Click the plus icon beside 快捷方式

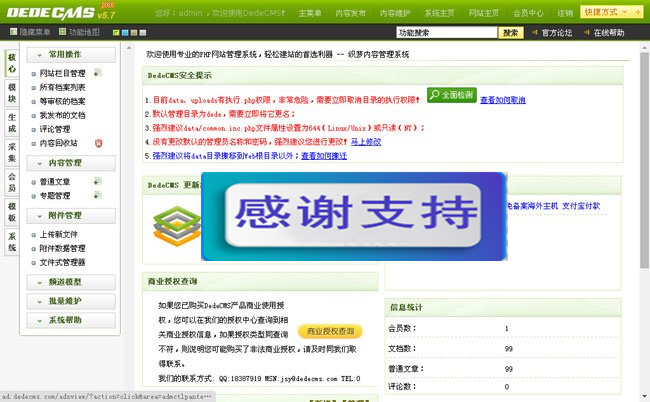(x=637, y=12)
